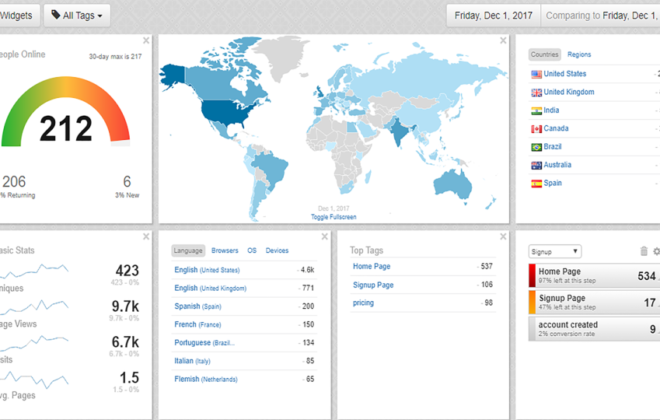The height and width of the screenshot is (420, 660).
Task: Click the India flag icon
Action: coord(536,111)
